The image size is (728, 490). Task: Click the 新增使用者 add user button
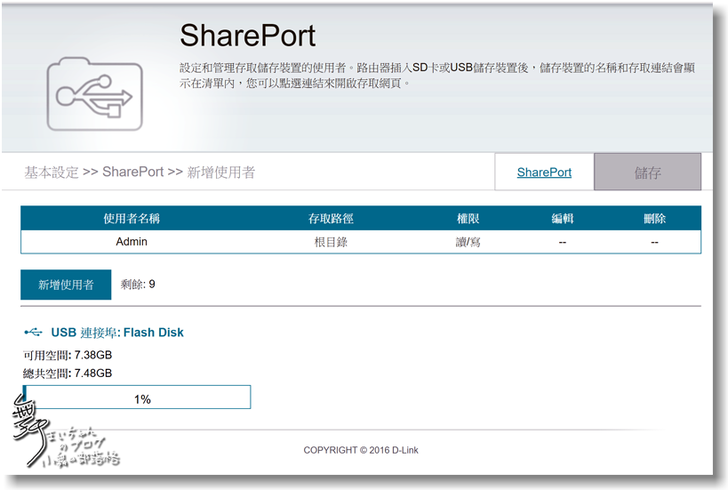click(66, 285)
